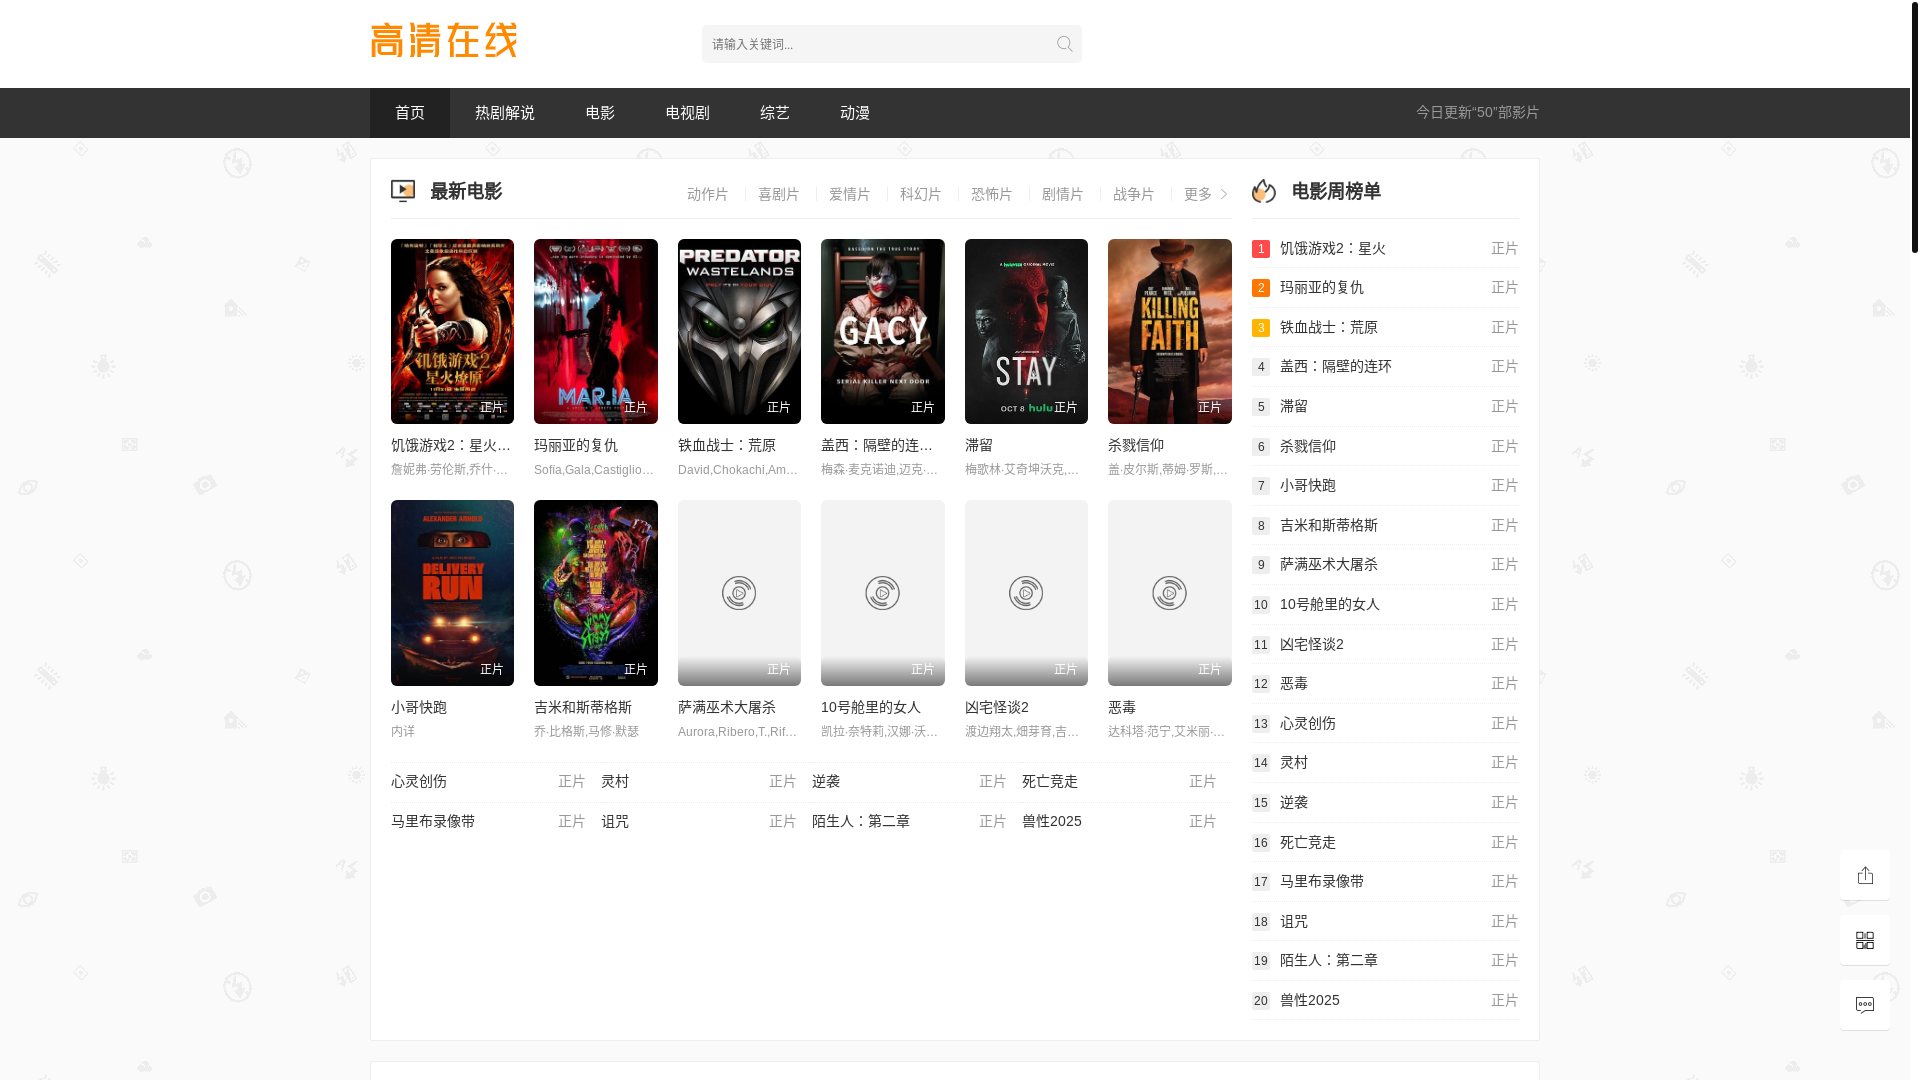Filter by 科幻片 category

(921, 194)
